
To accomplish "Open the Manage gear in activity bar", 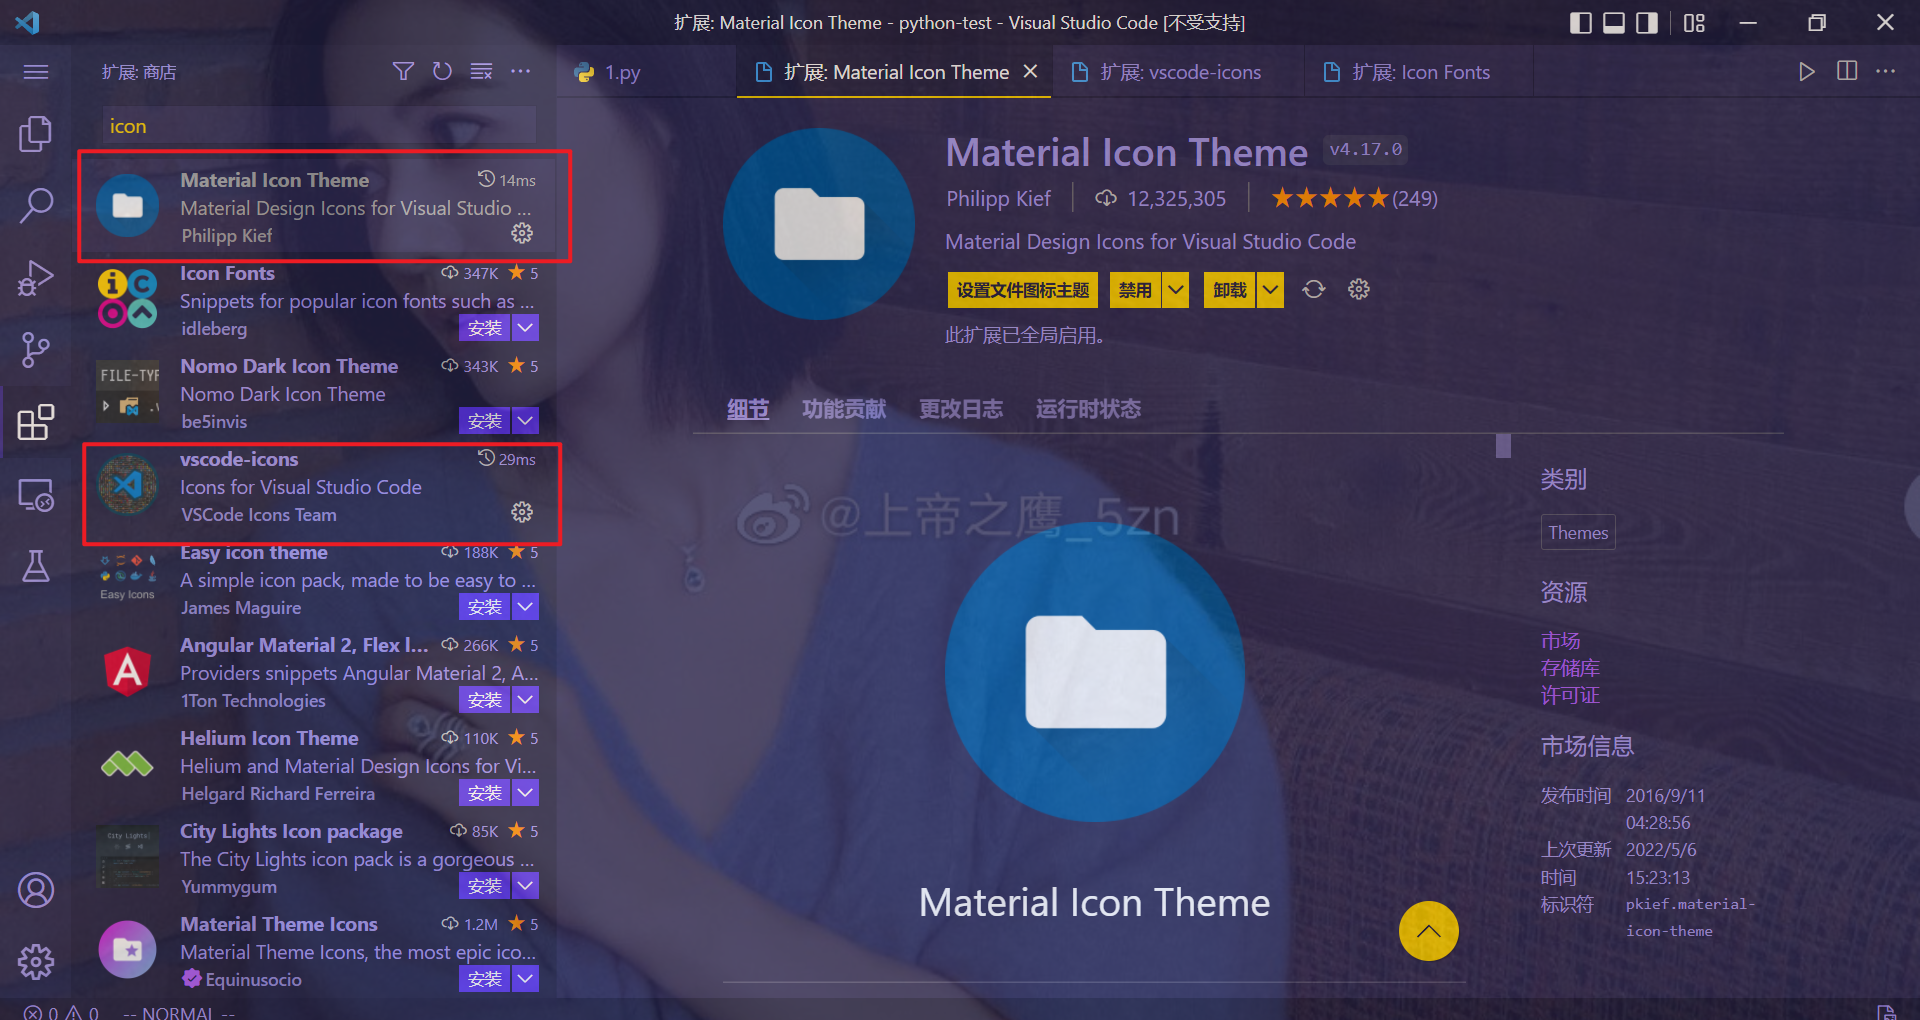I will point(36,961).
